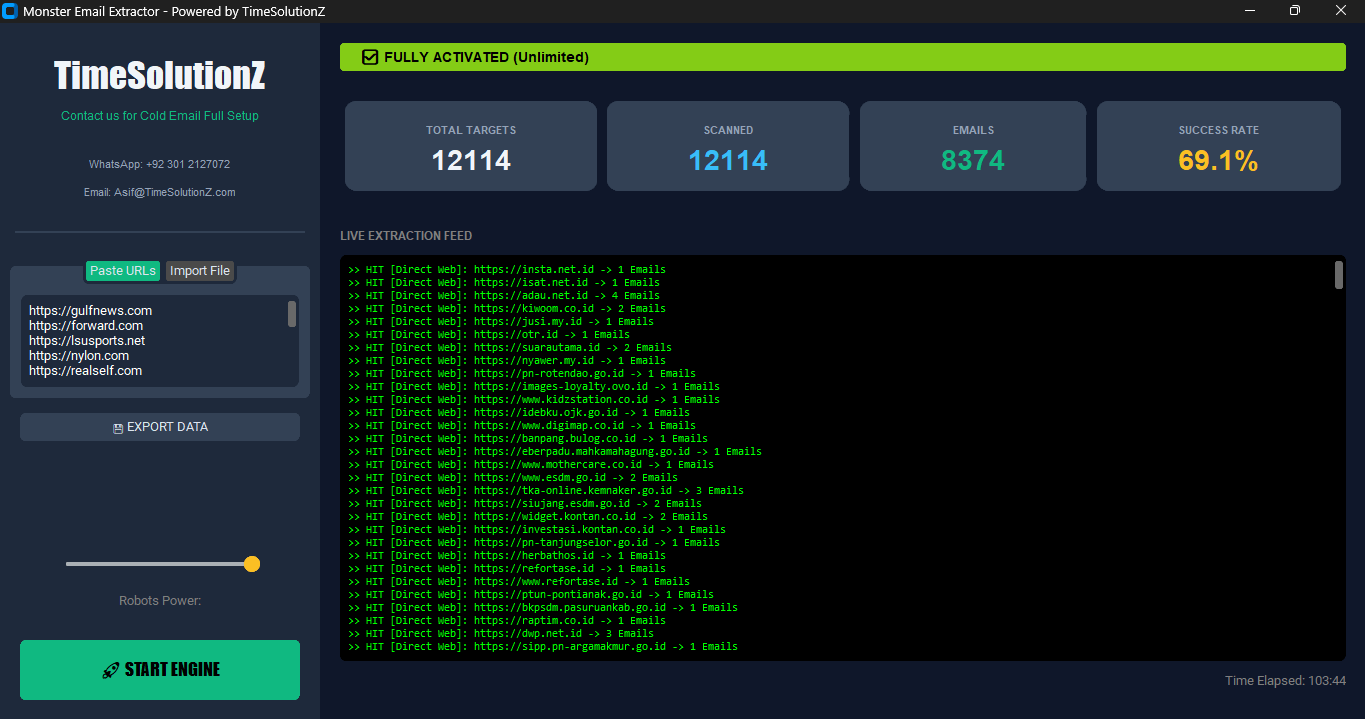Click the floppy disk icon on Export Data

tap(118, 428)
